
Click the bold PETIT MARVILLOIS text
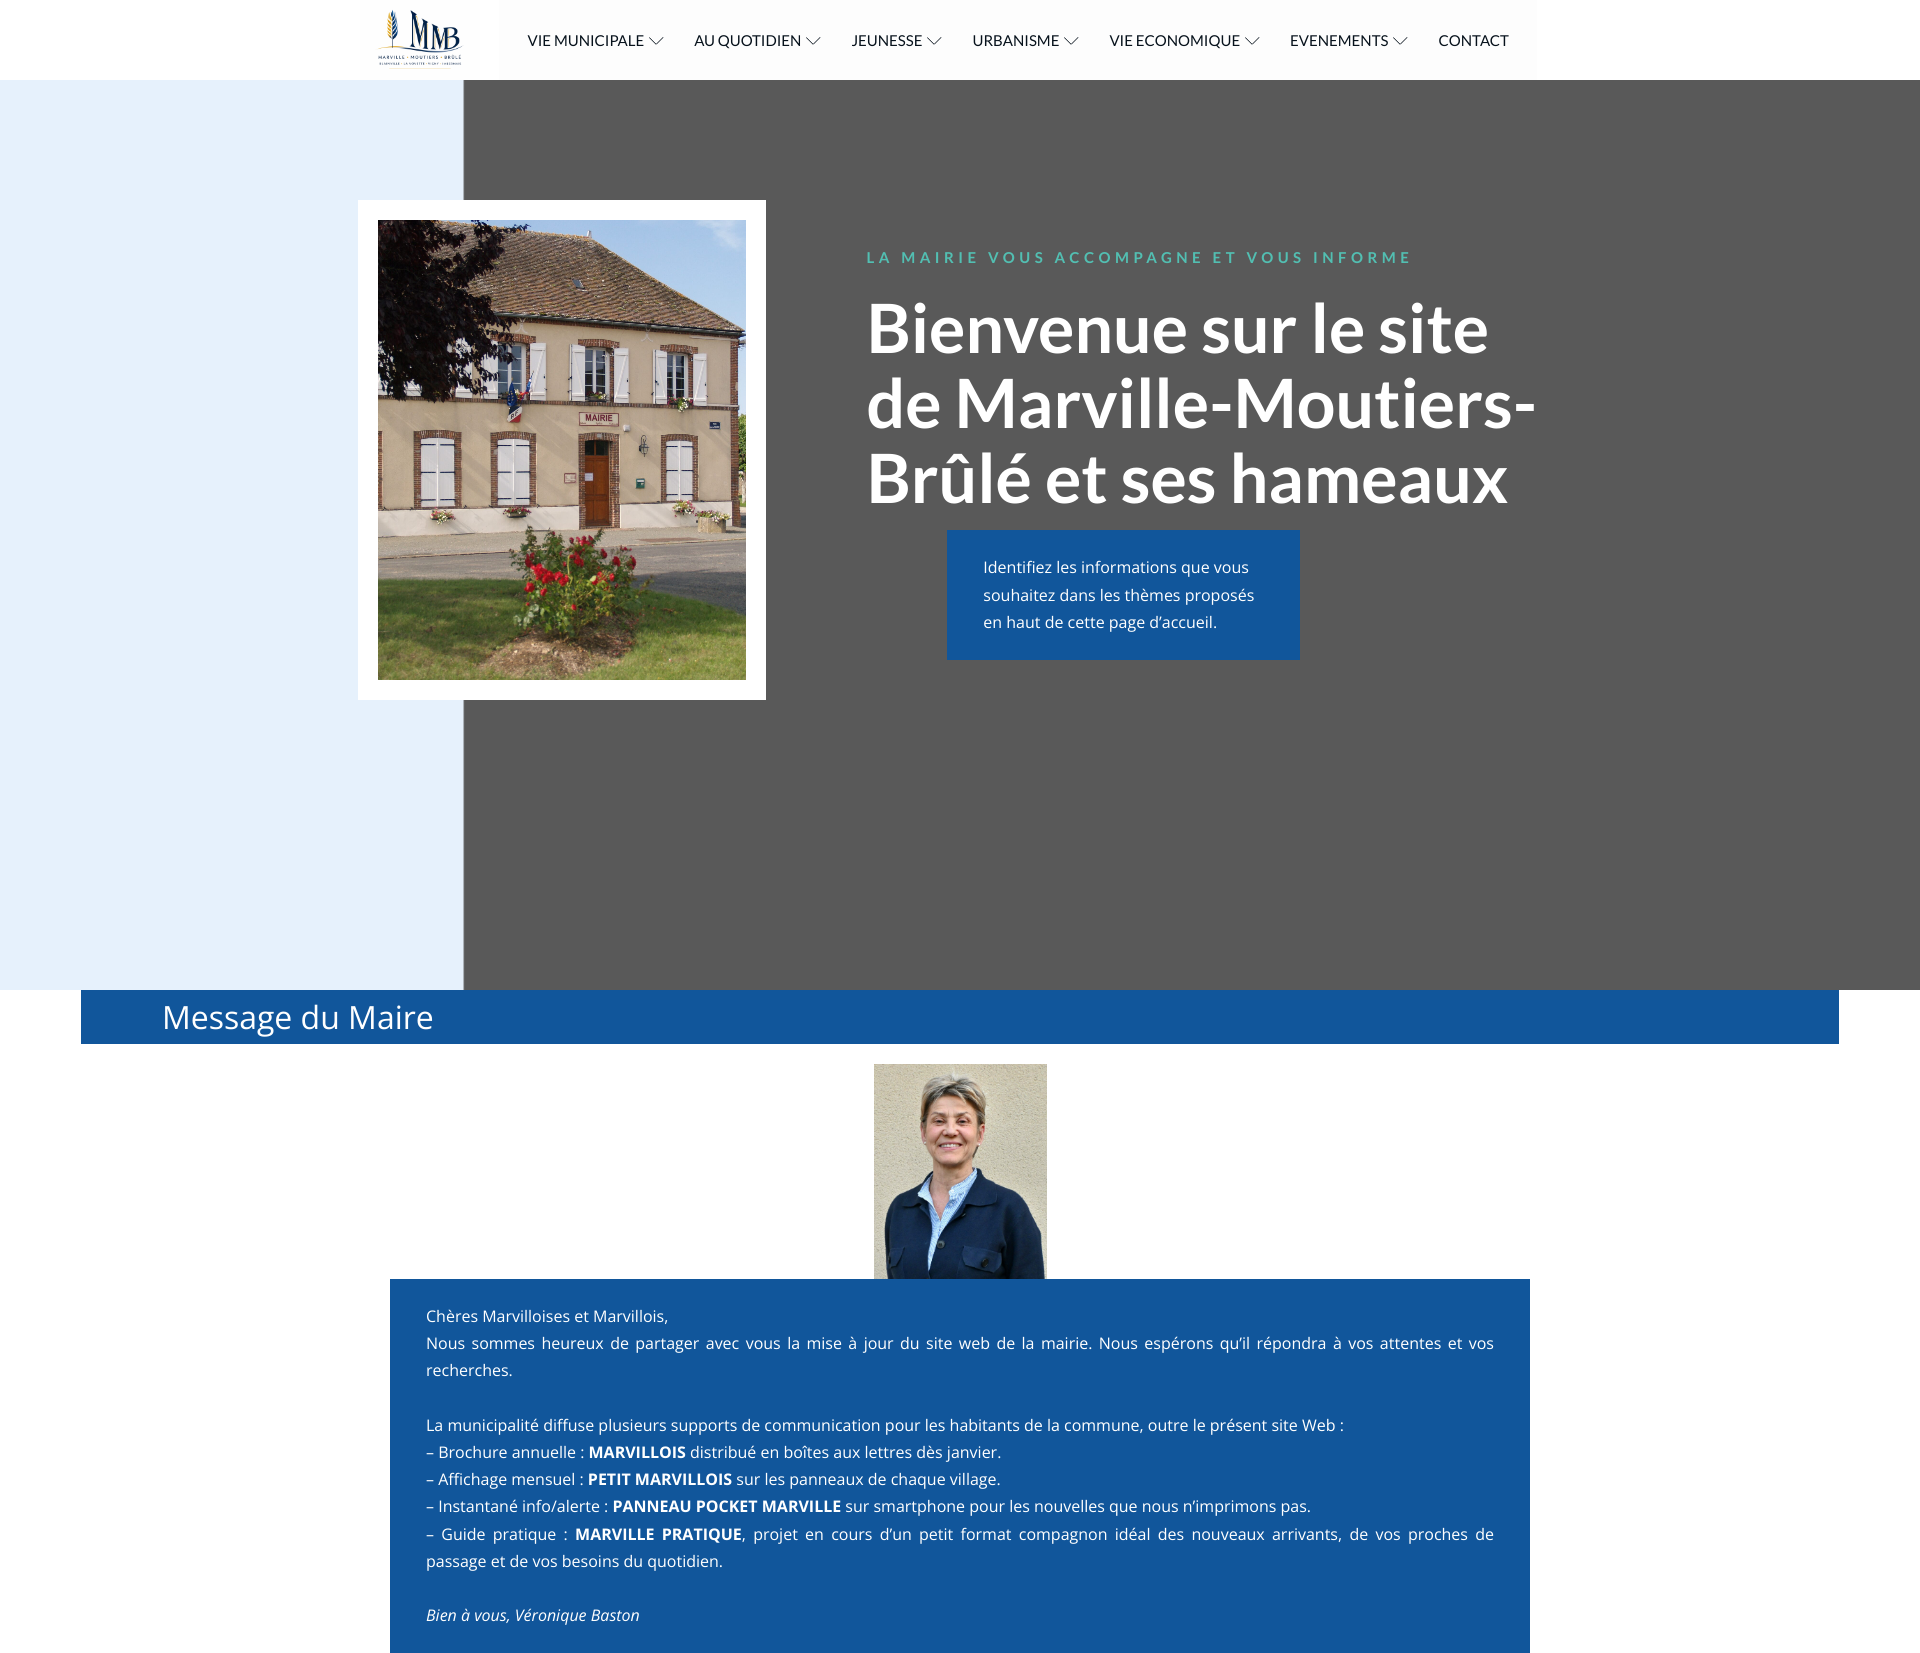click(x=660, y=1479)
